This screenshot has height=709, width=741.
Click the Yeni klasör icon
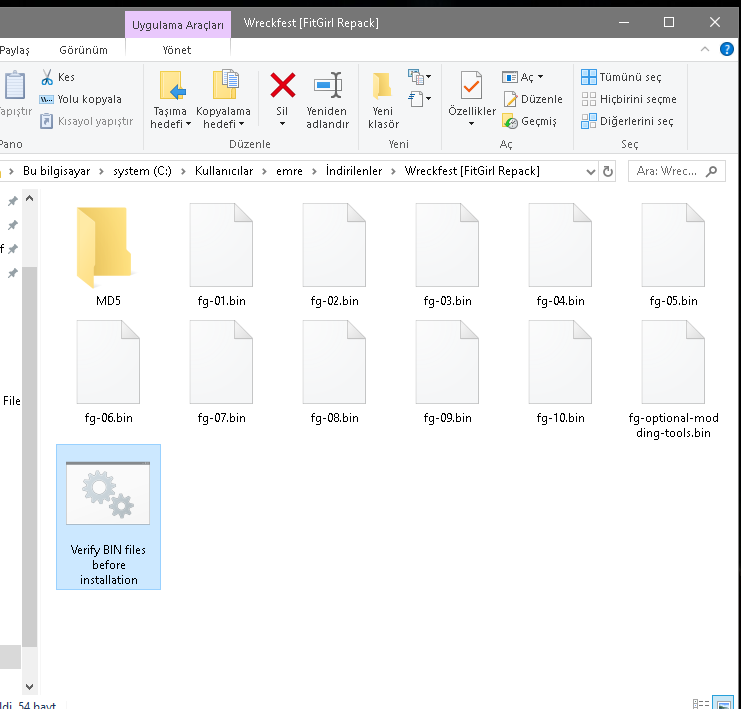point(382,86)
